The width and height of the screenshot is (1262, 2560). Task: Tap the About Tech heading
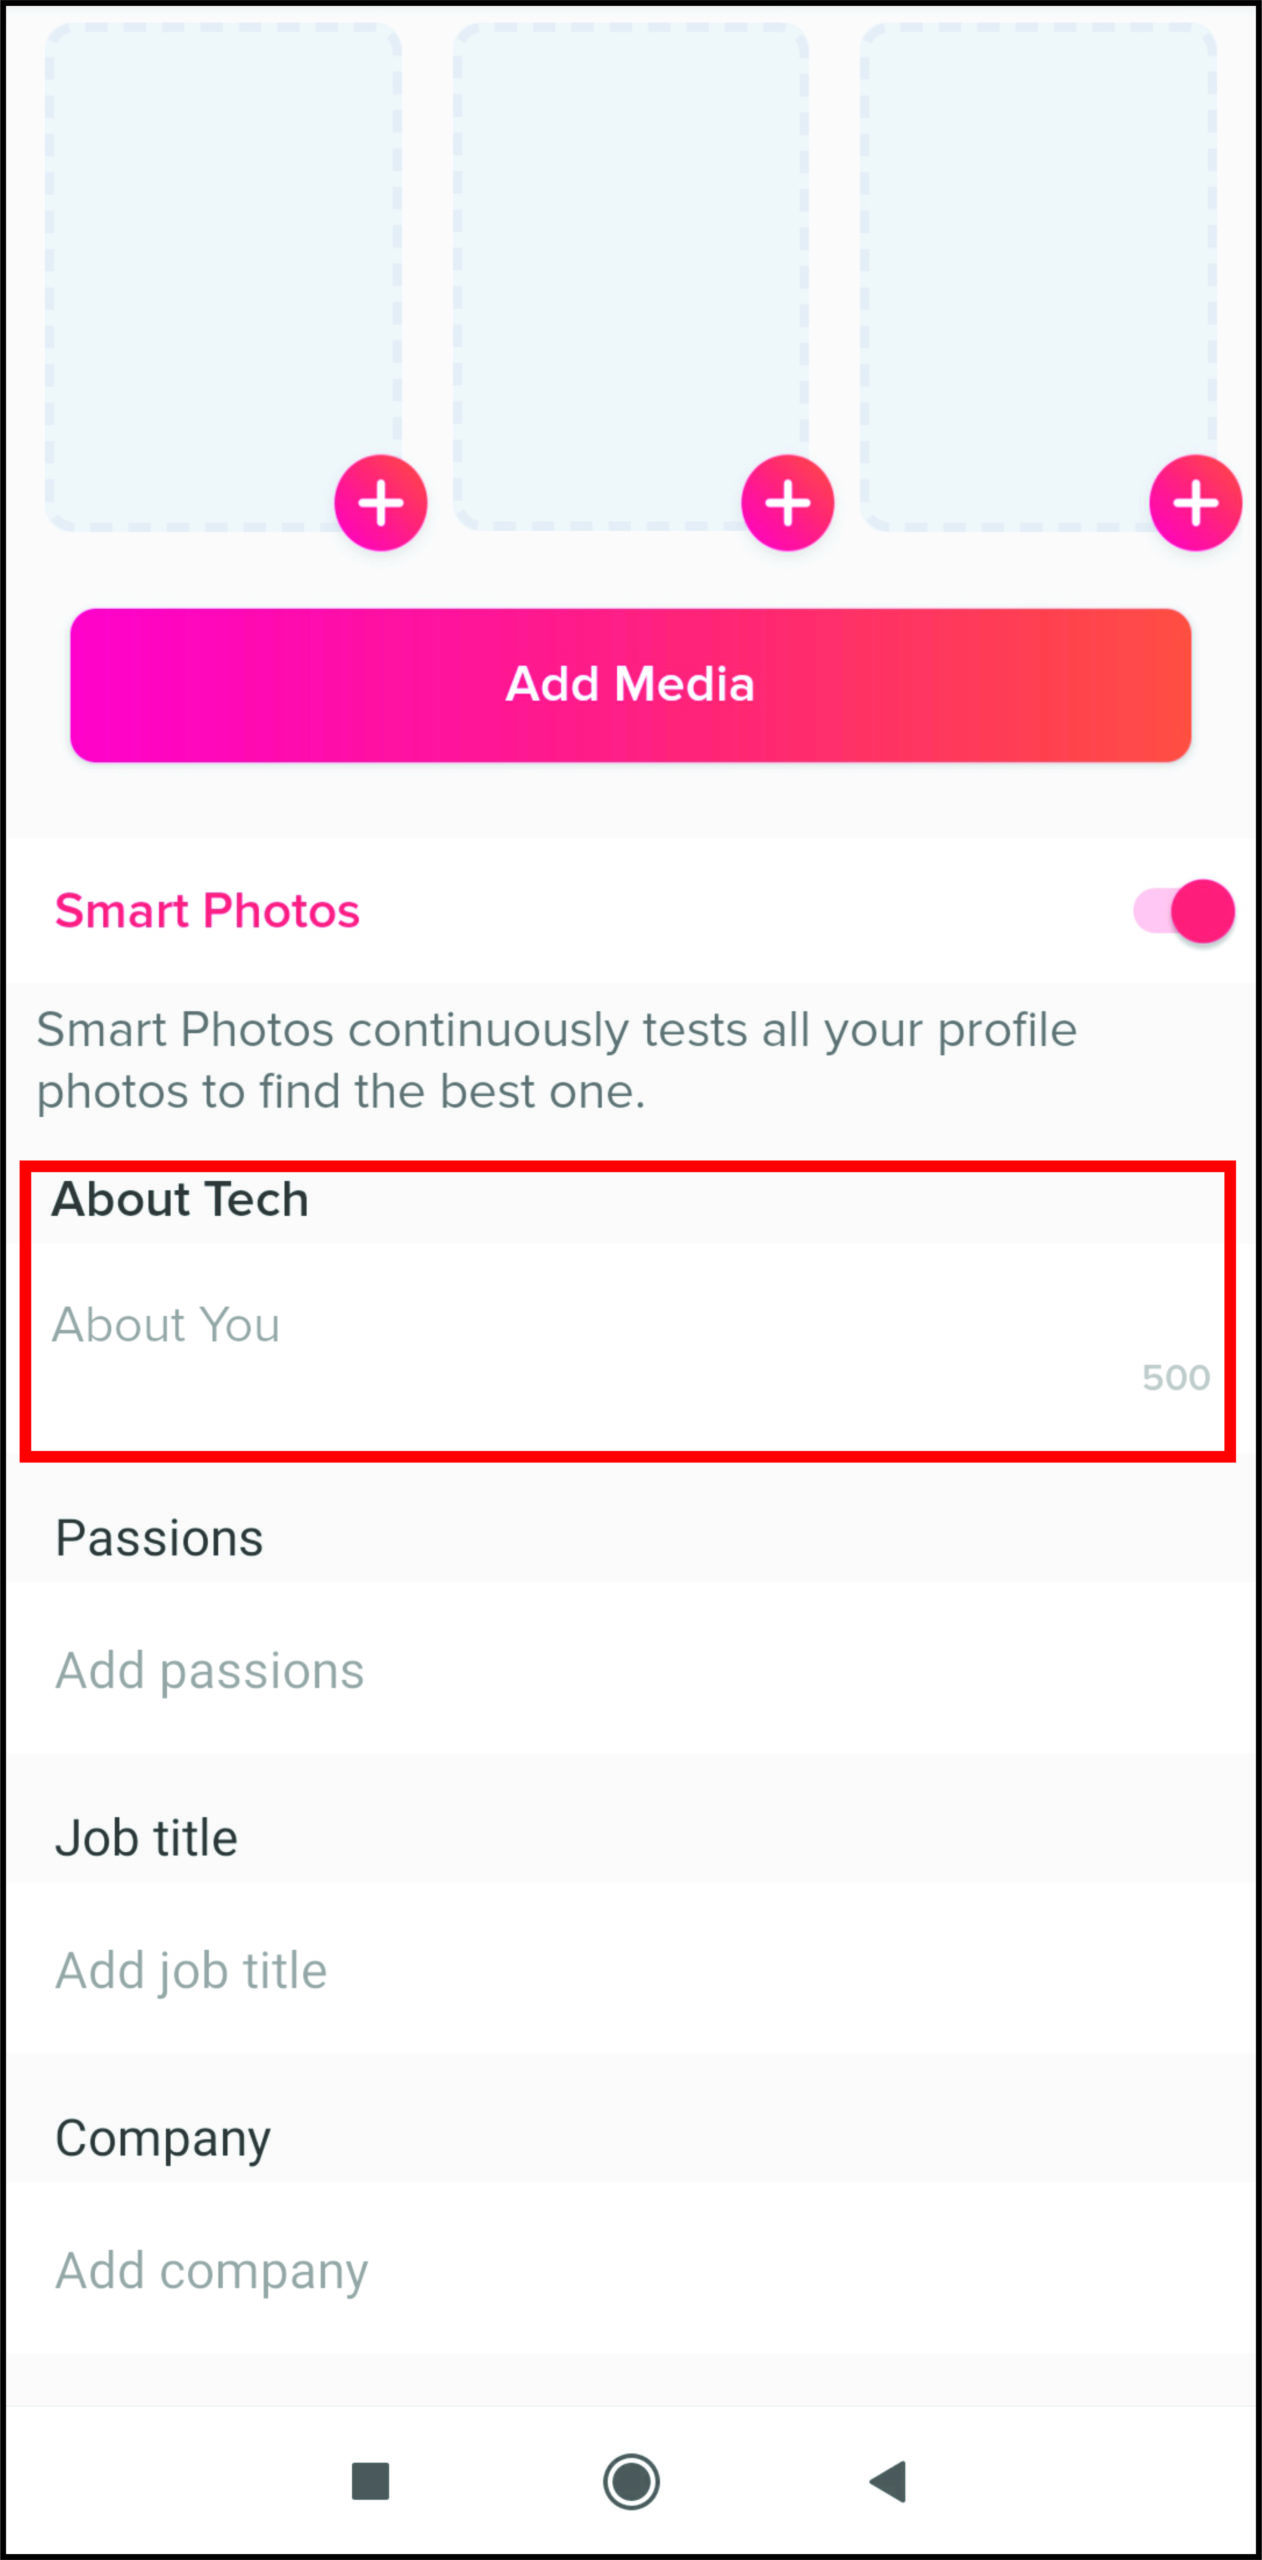click(x=180, y=1199)
